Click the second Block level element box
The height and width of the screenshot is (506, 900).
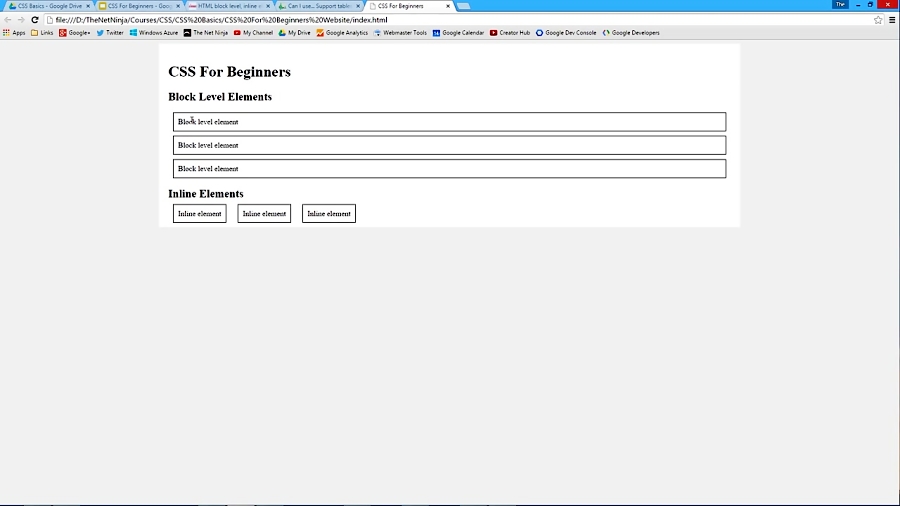coord(449,145)
